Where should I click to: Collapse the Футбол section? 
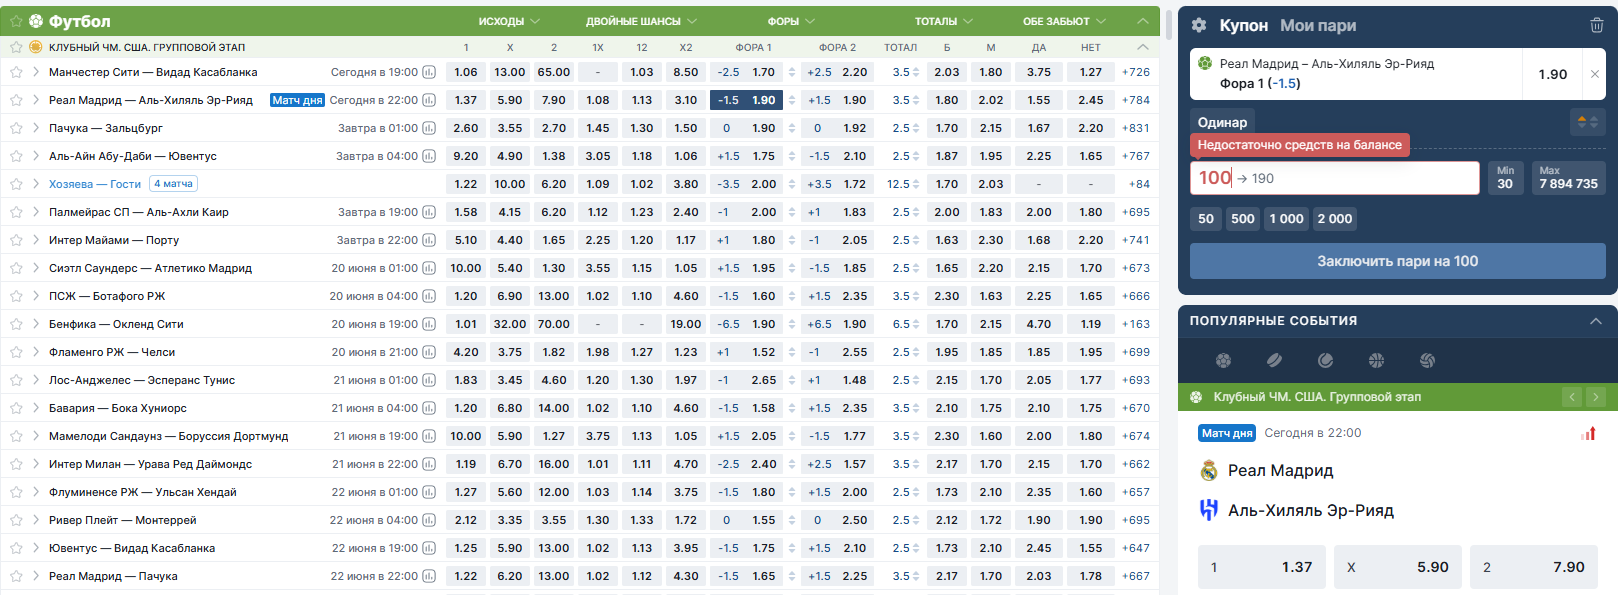[x=1143, y=21]
